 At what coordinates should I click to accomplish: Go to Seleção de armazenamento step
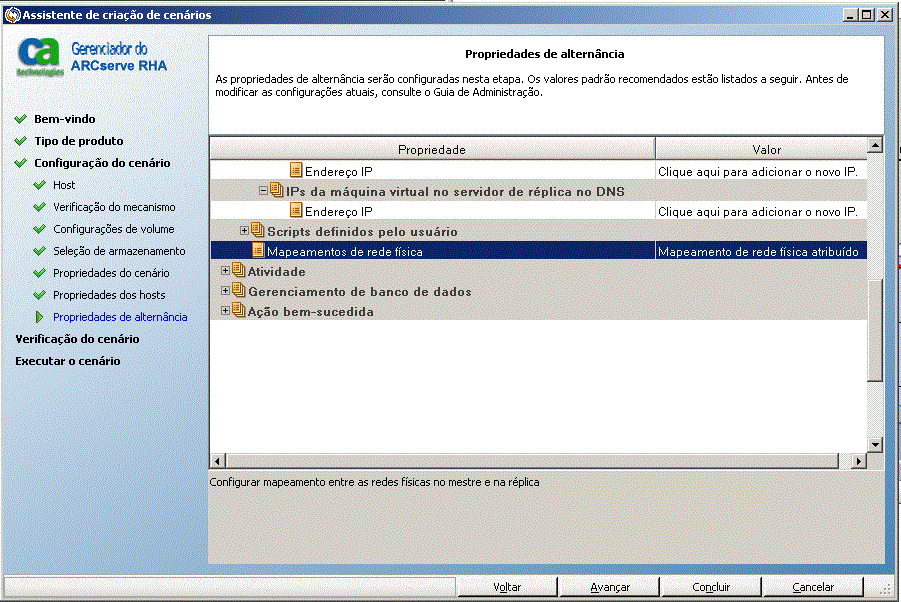[x=119, y=251]
